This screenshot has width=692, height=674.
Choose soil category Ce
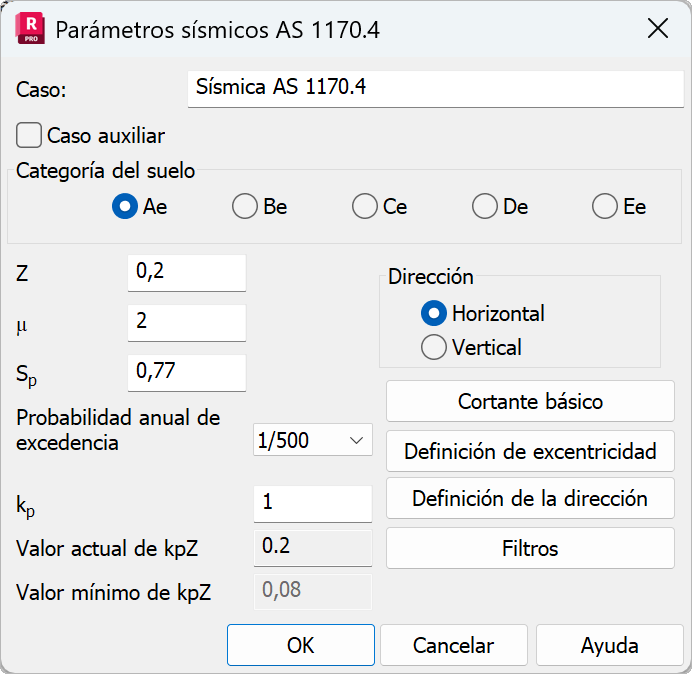pyautogui.click(x=364, y=207)
